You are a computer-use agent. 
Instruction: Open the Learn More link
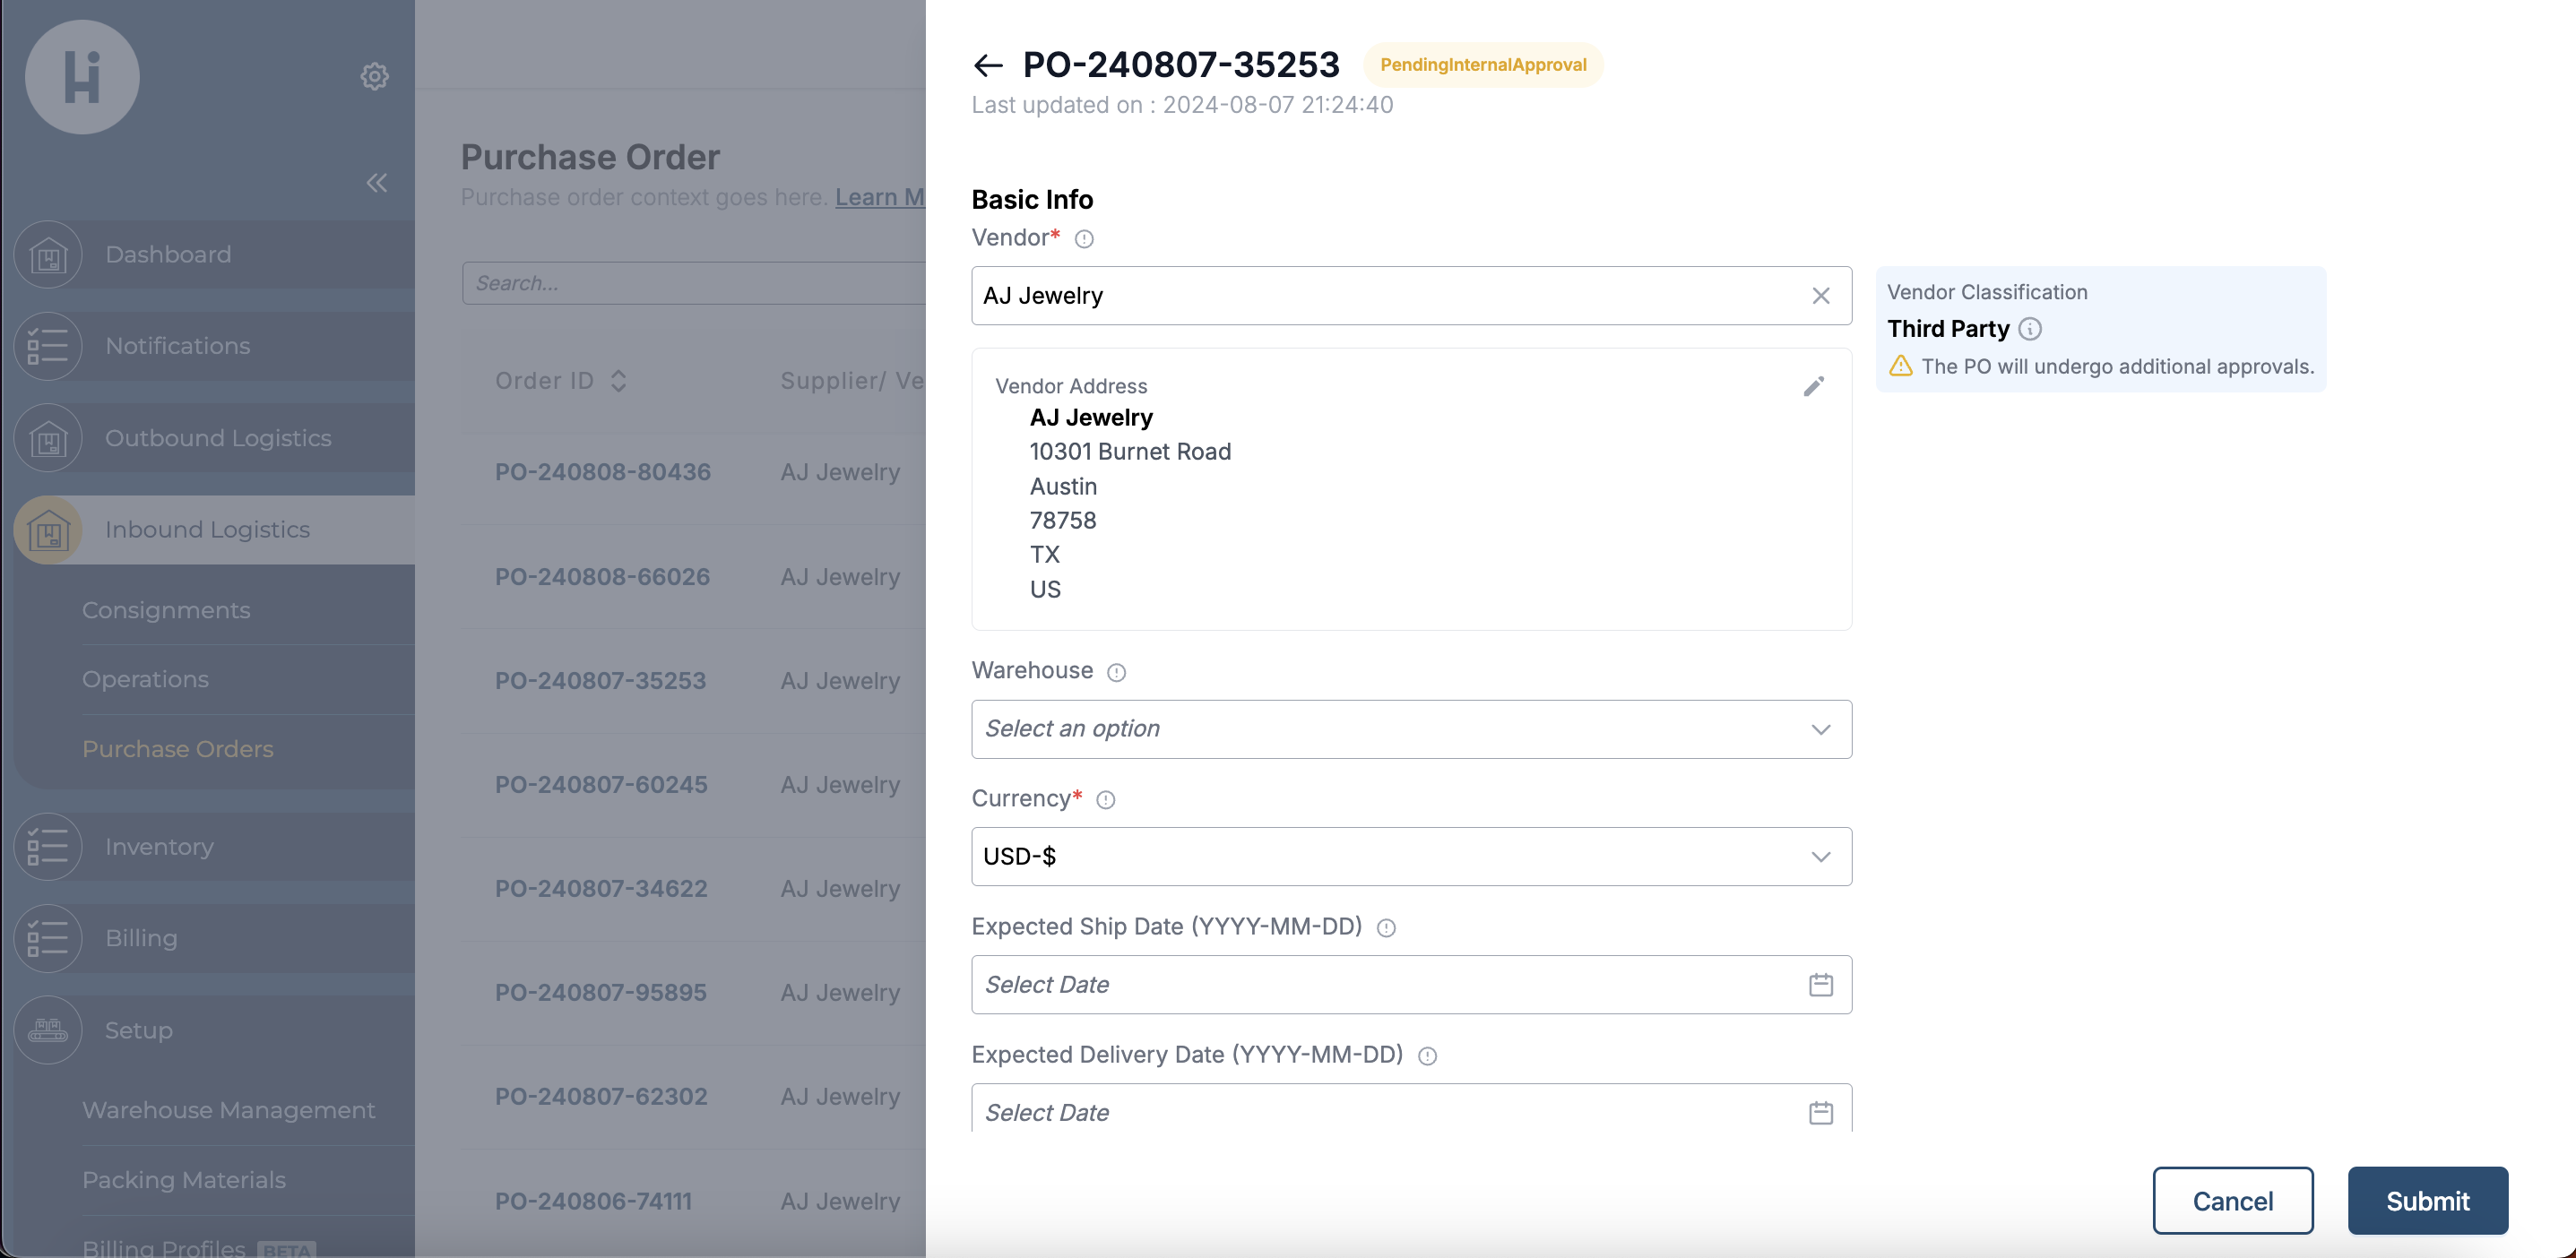(x=879, y=197)
